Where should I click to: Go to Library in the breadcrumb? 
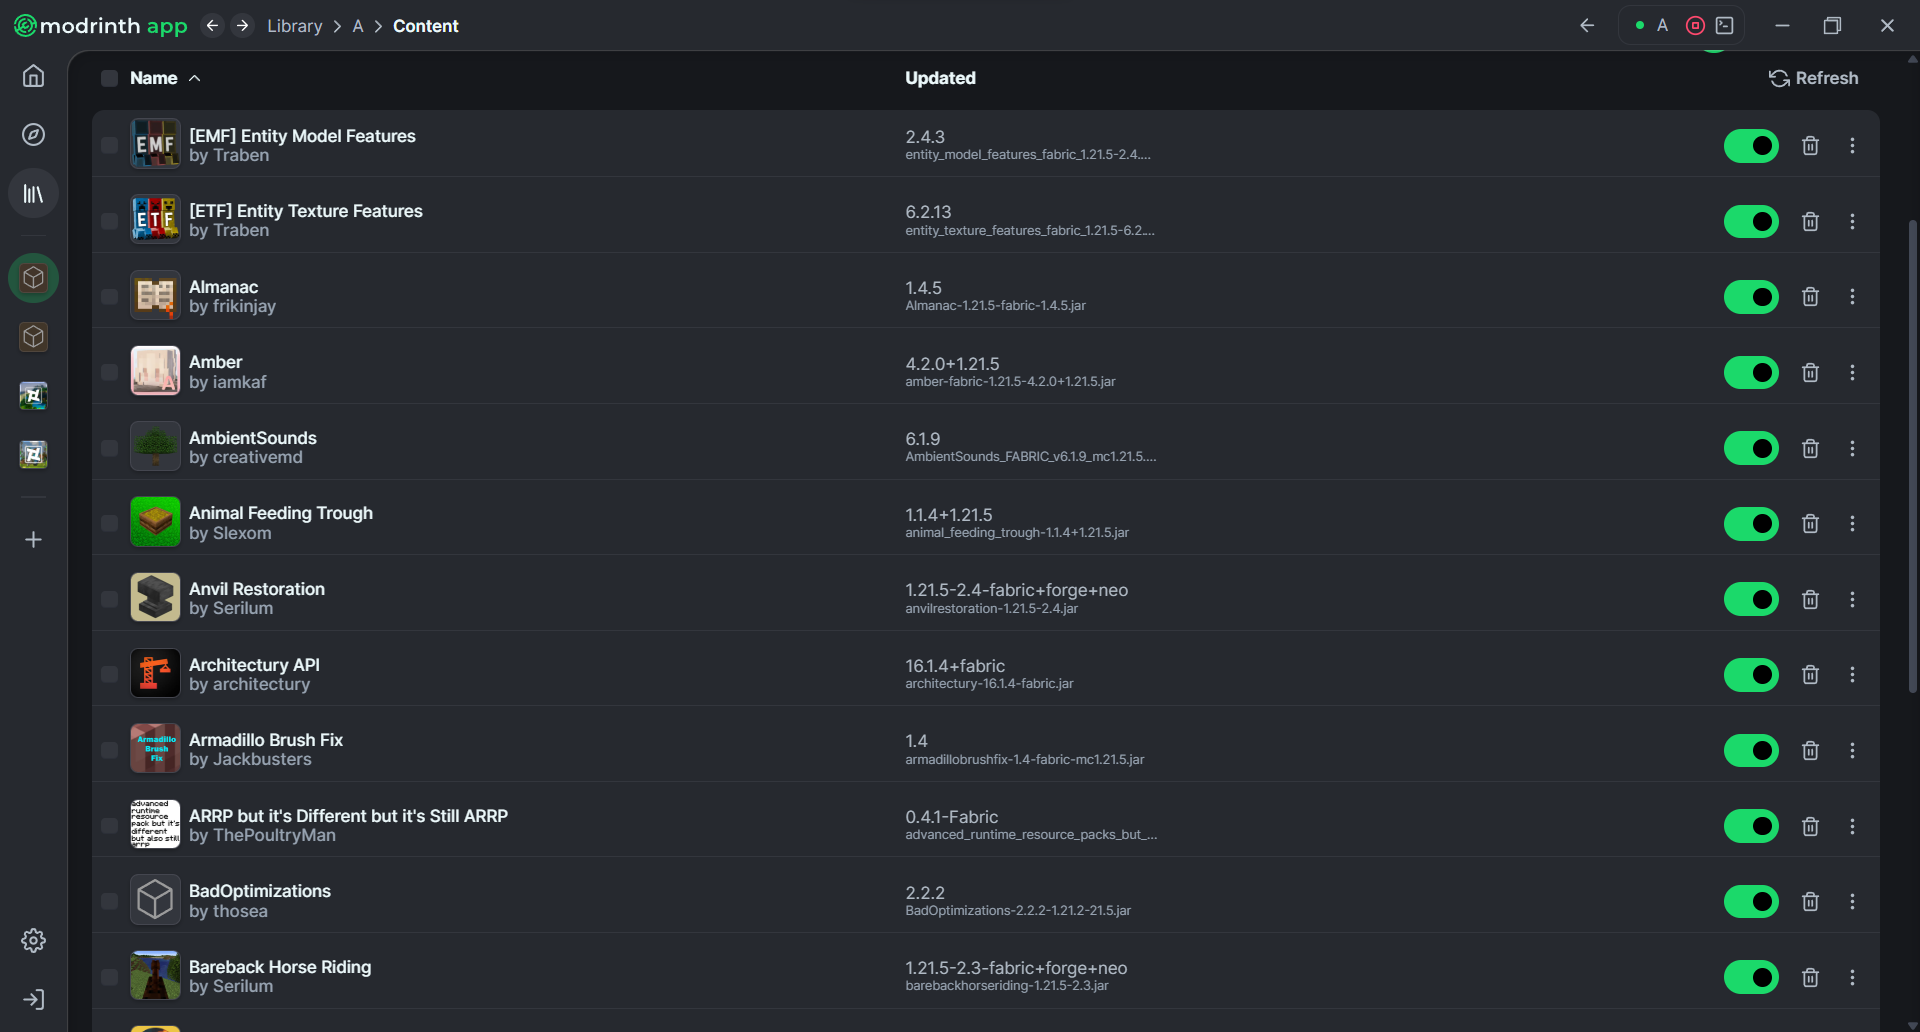294,26
